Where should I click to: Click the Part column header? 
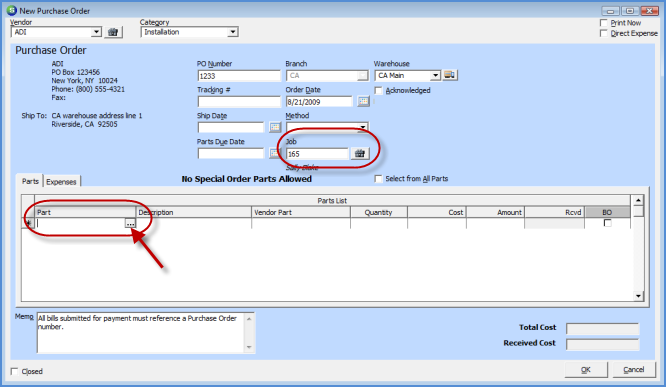pos(85,212)
